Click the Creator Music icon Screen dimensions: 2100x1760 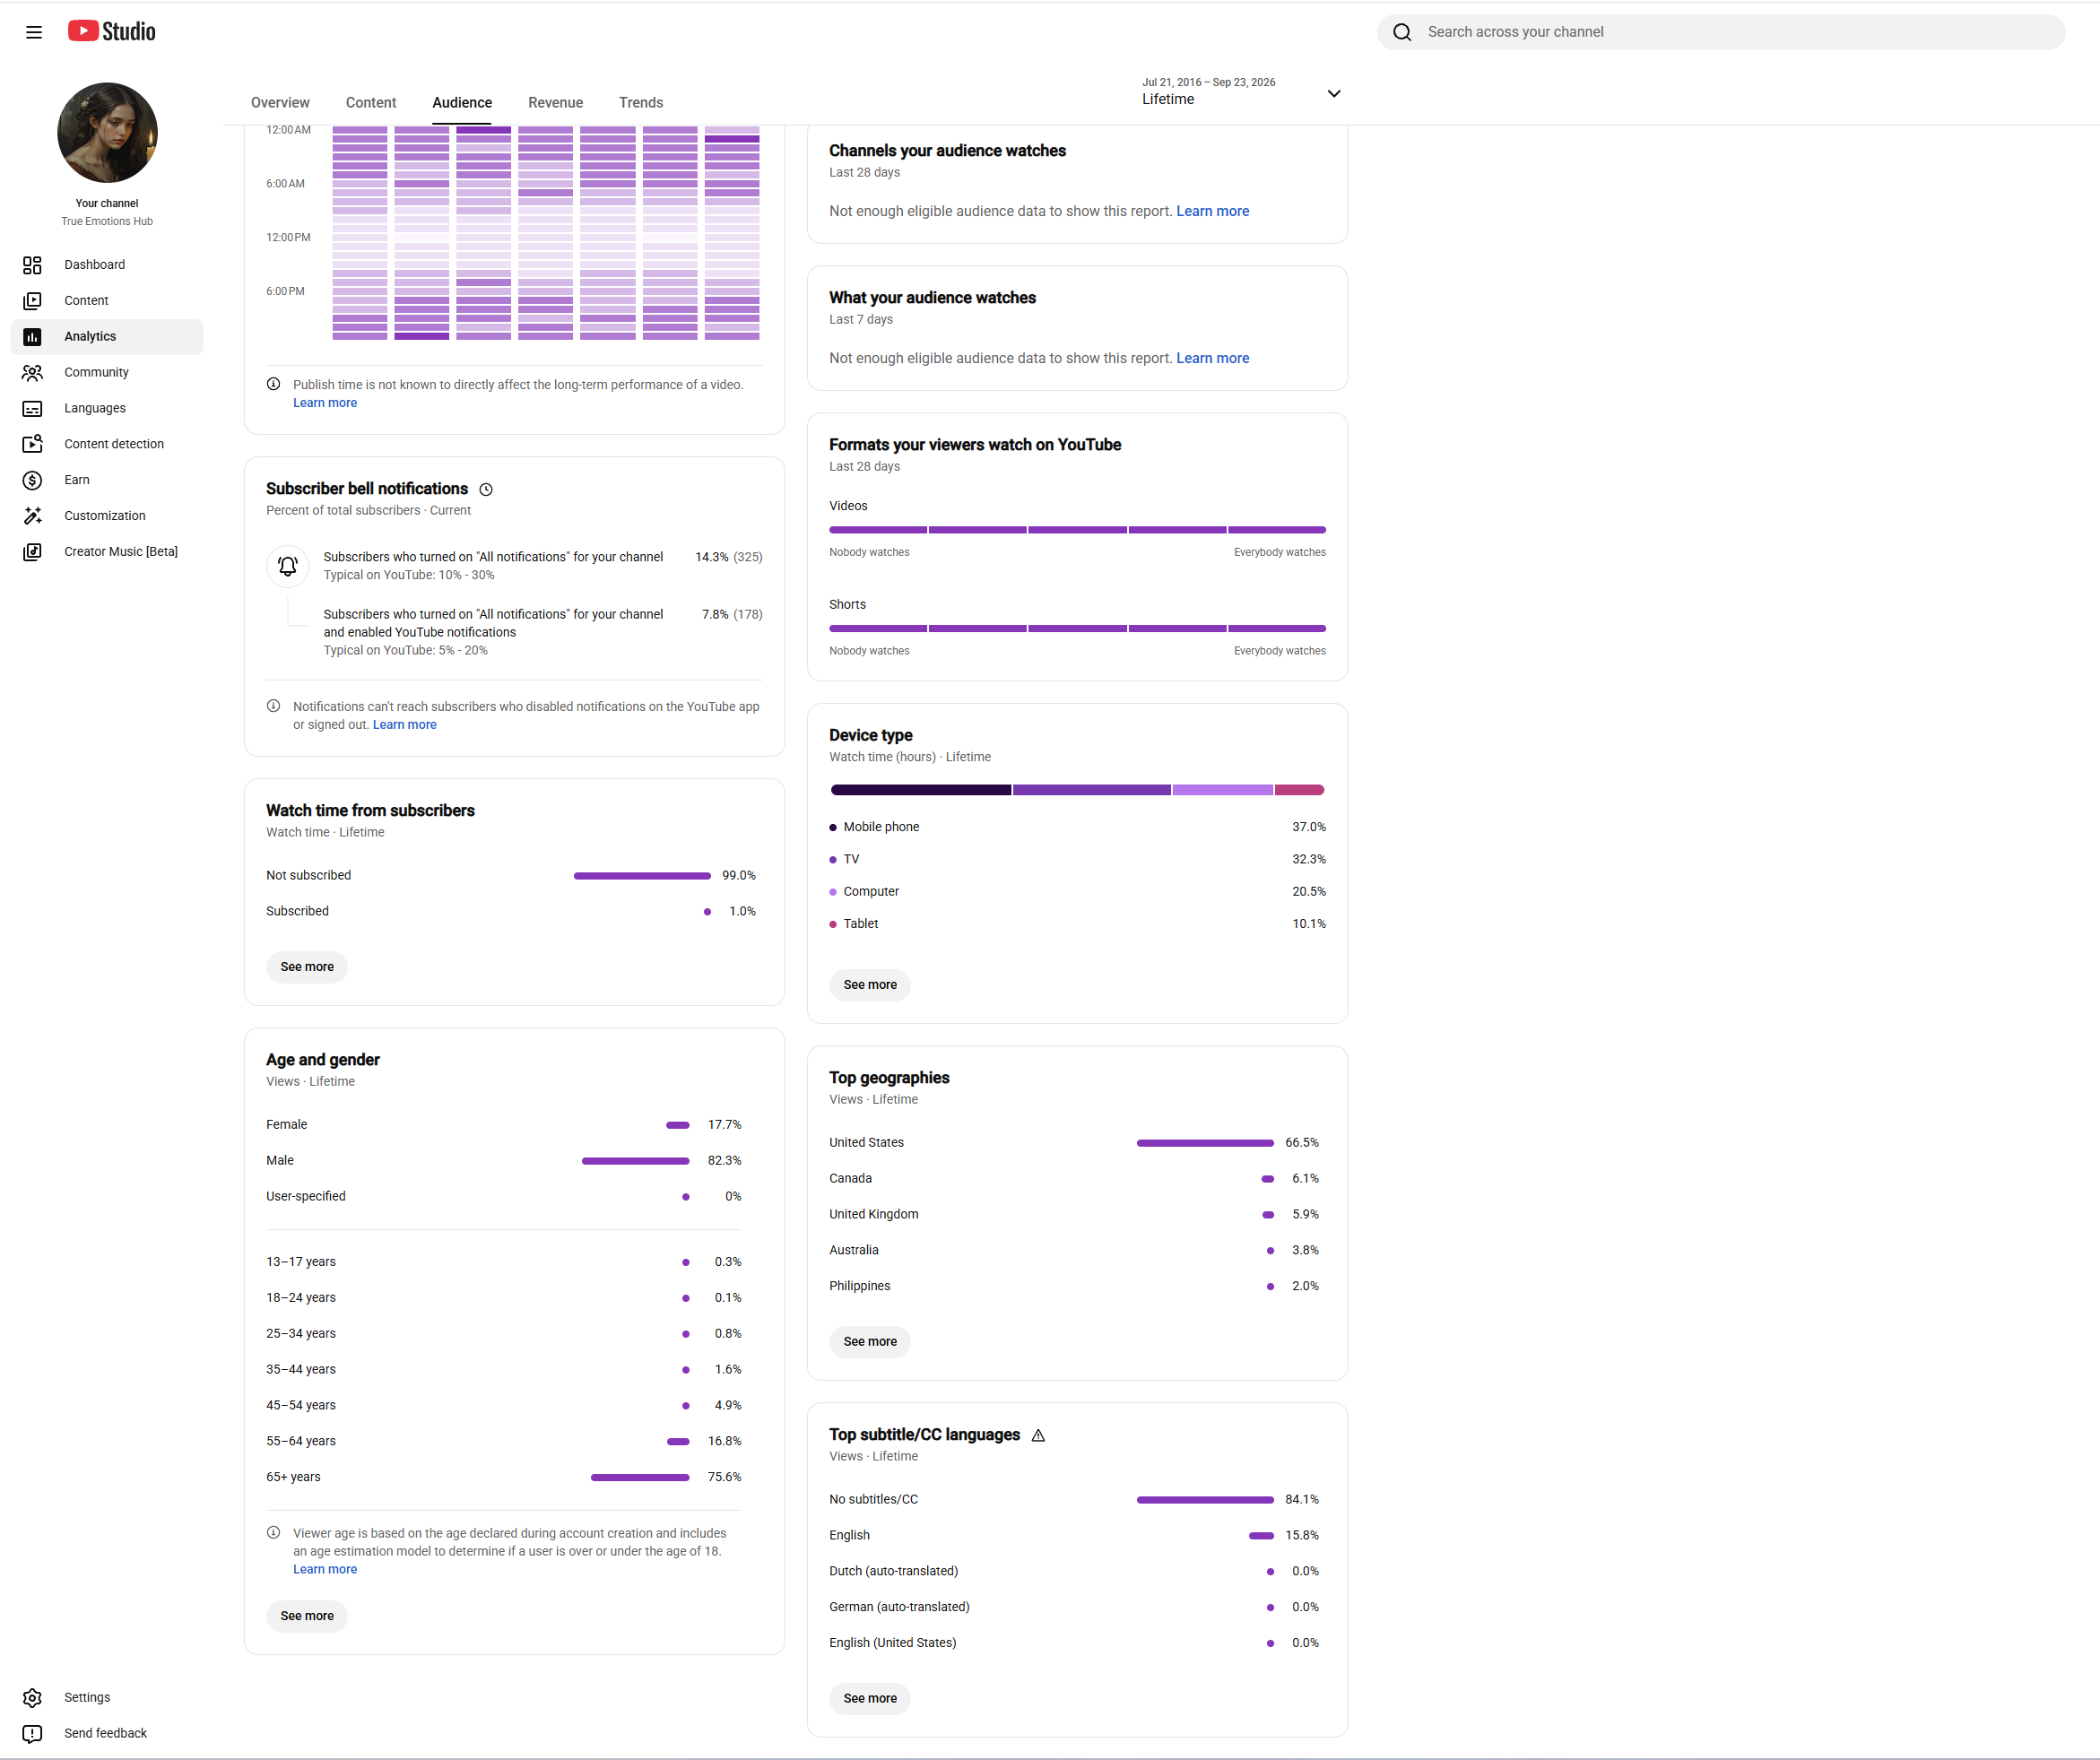point(32,552)
